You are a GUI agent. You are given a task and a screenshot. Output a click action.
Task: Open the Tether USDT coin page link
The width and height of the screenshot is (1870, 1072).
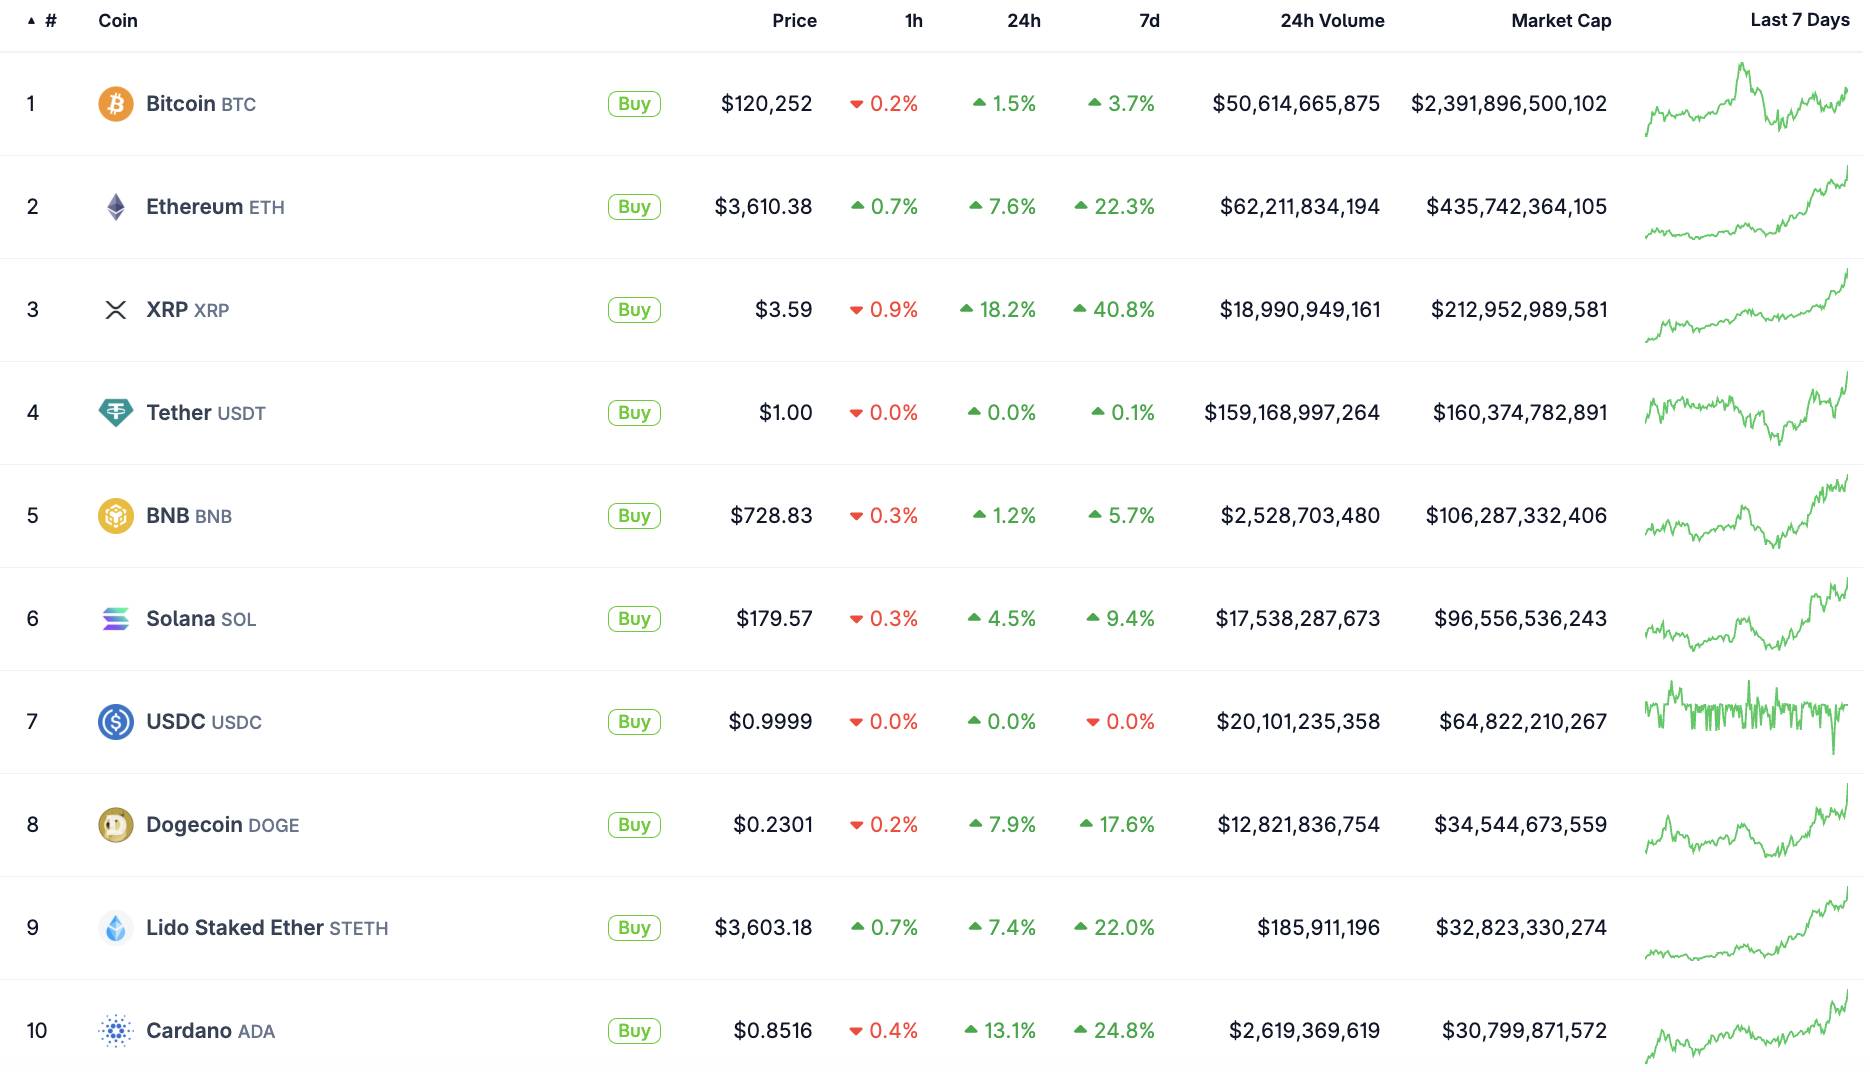[206, 413]
